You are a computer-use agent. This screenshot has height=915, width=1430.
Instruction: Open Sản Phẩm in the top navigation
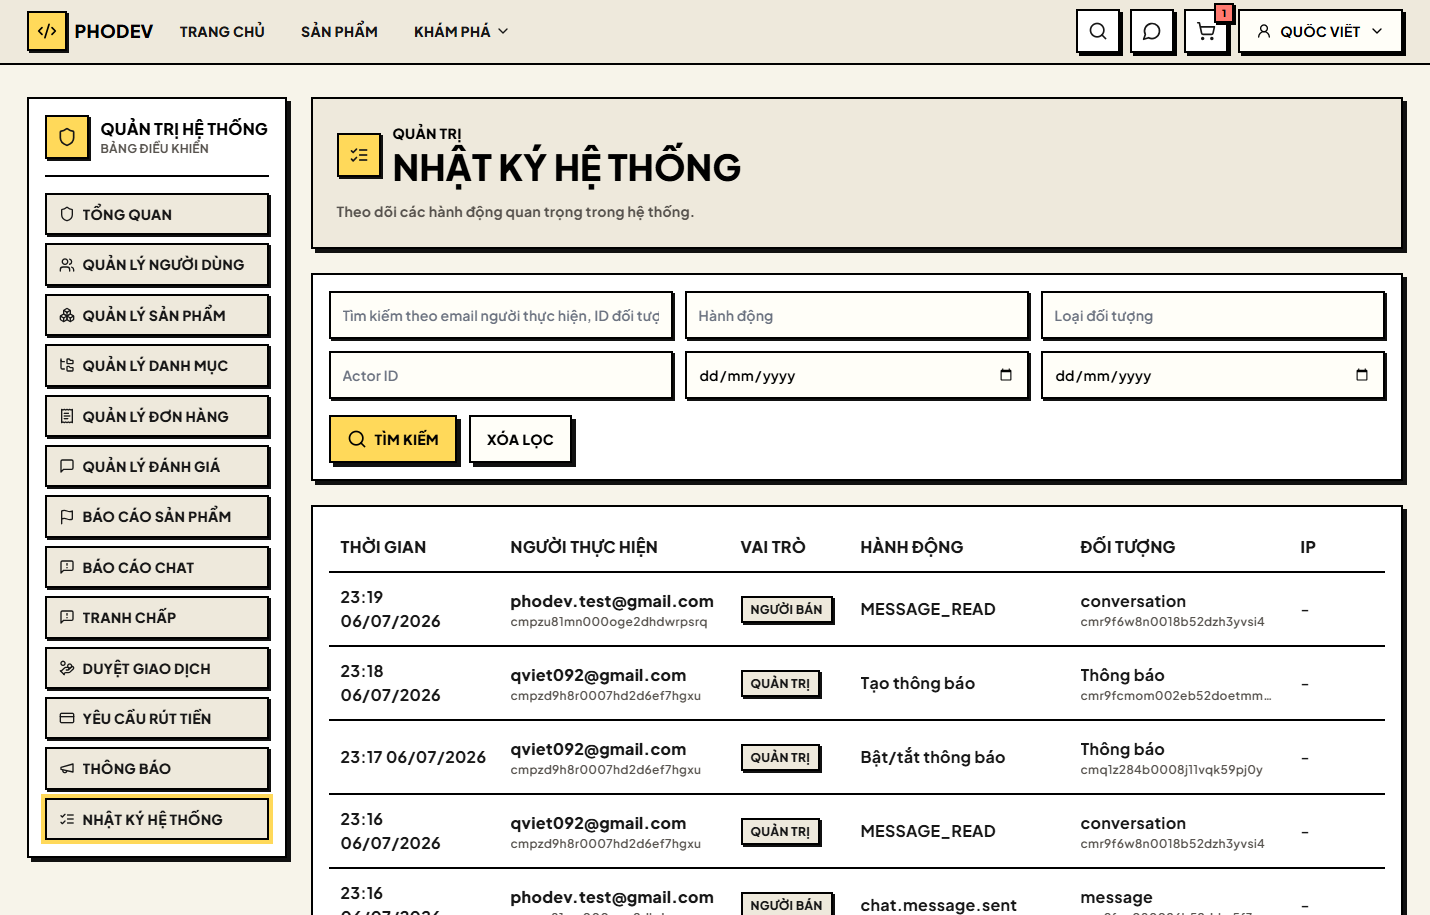click(339, 31)
